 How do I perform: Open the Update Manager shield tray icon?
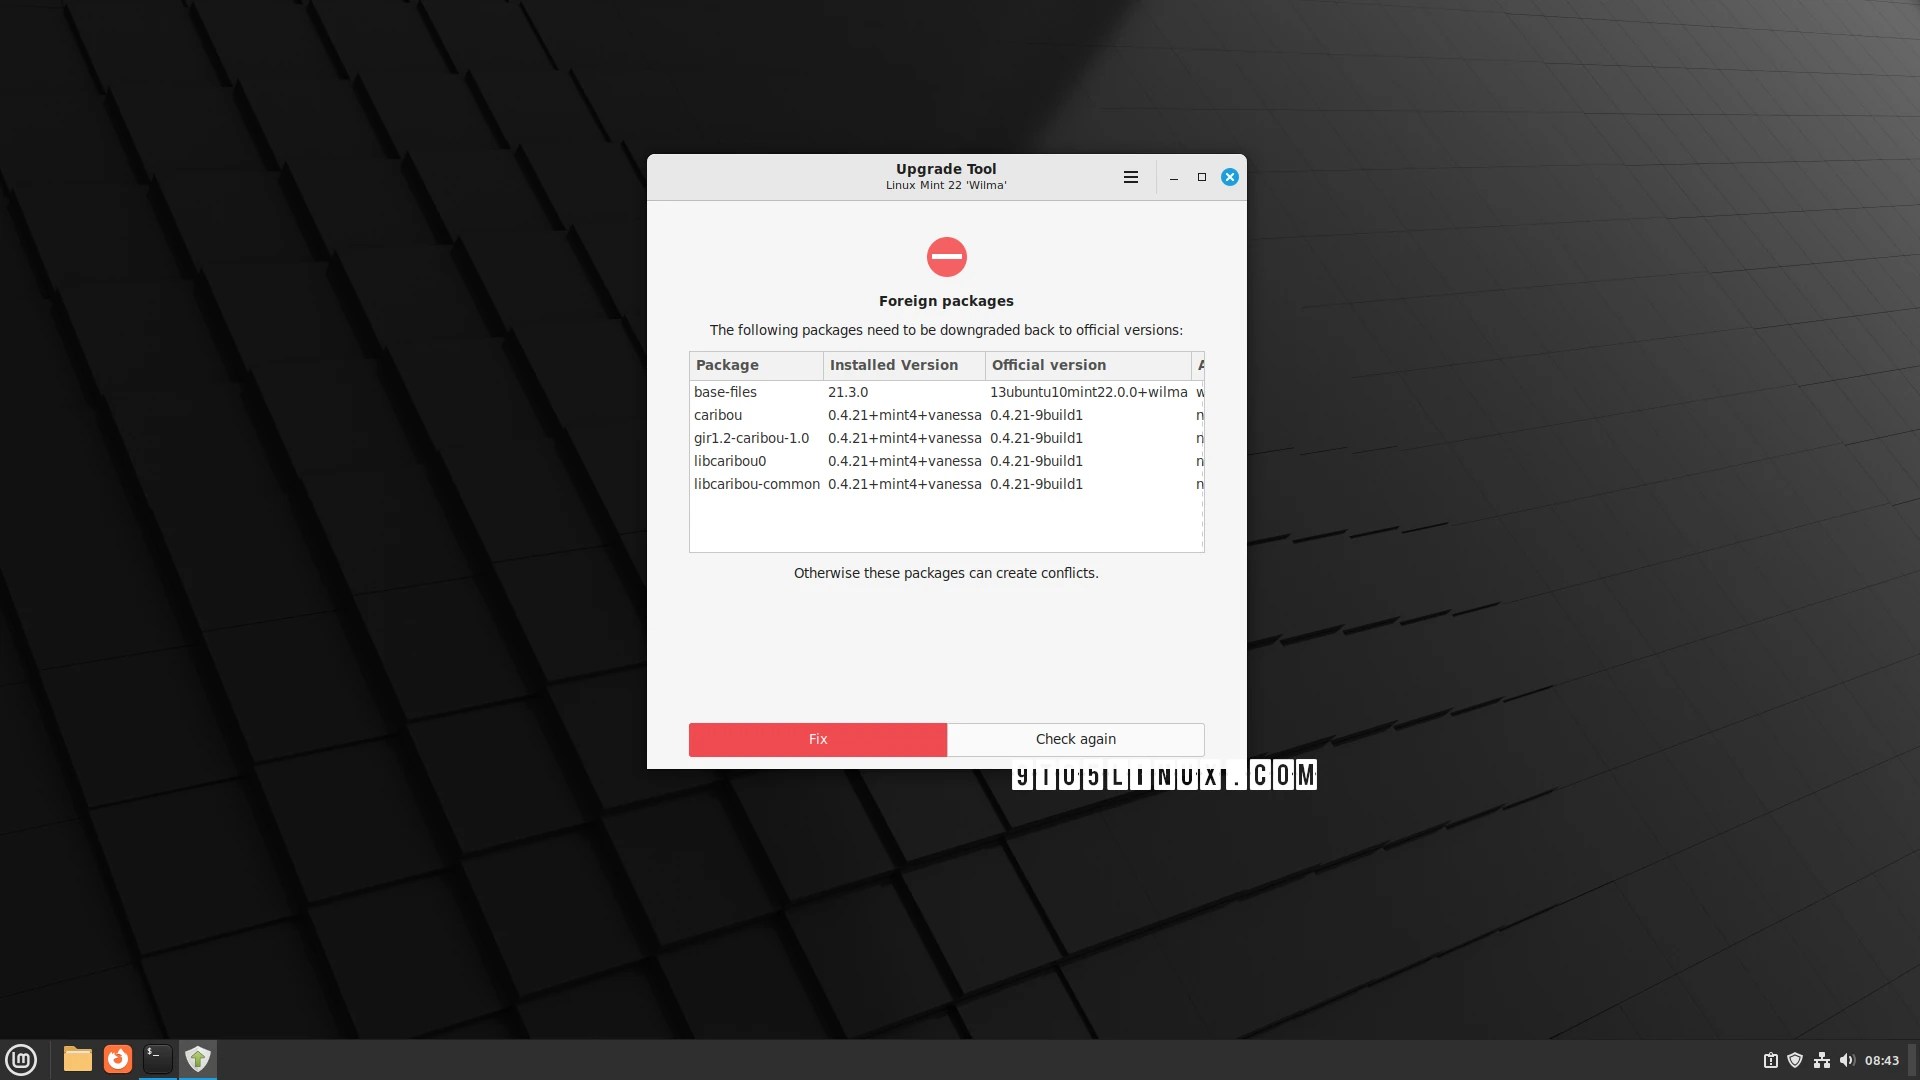[1795, 1060]
